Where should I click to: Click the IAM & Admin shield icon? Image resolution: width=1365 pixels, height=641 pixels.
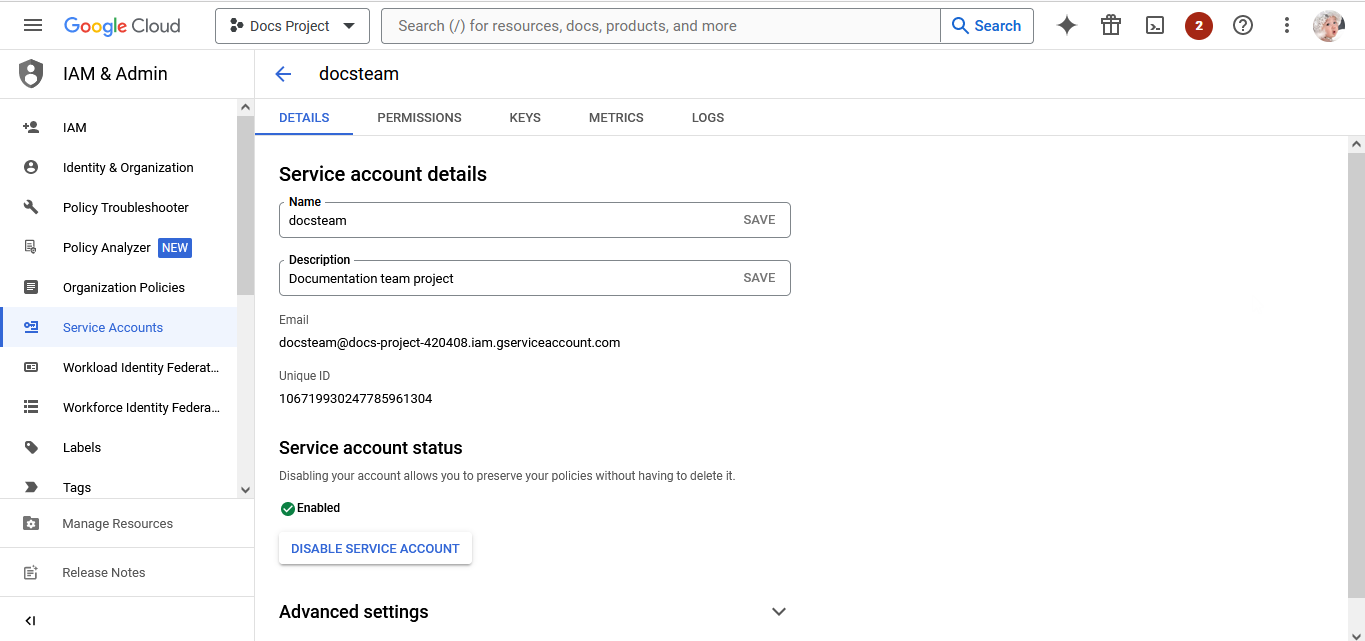tap(32, 74)
